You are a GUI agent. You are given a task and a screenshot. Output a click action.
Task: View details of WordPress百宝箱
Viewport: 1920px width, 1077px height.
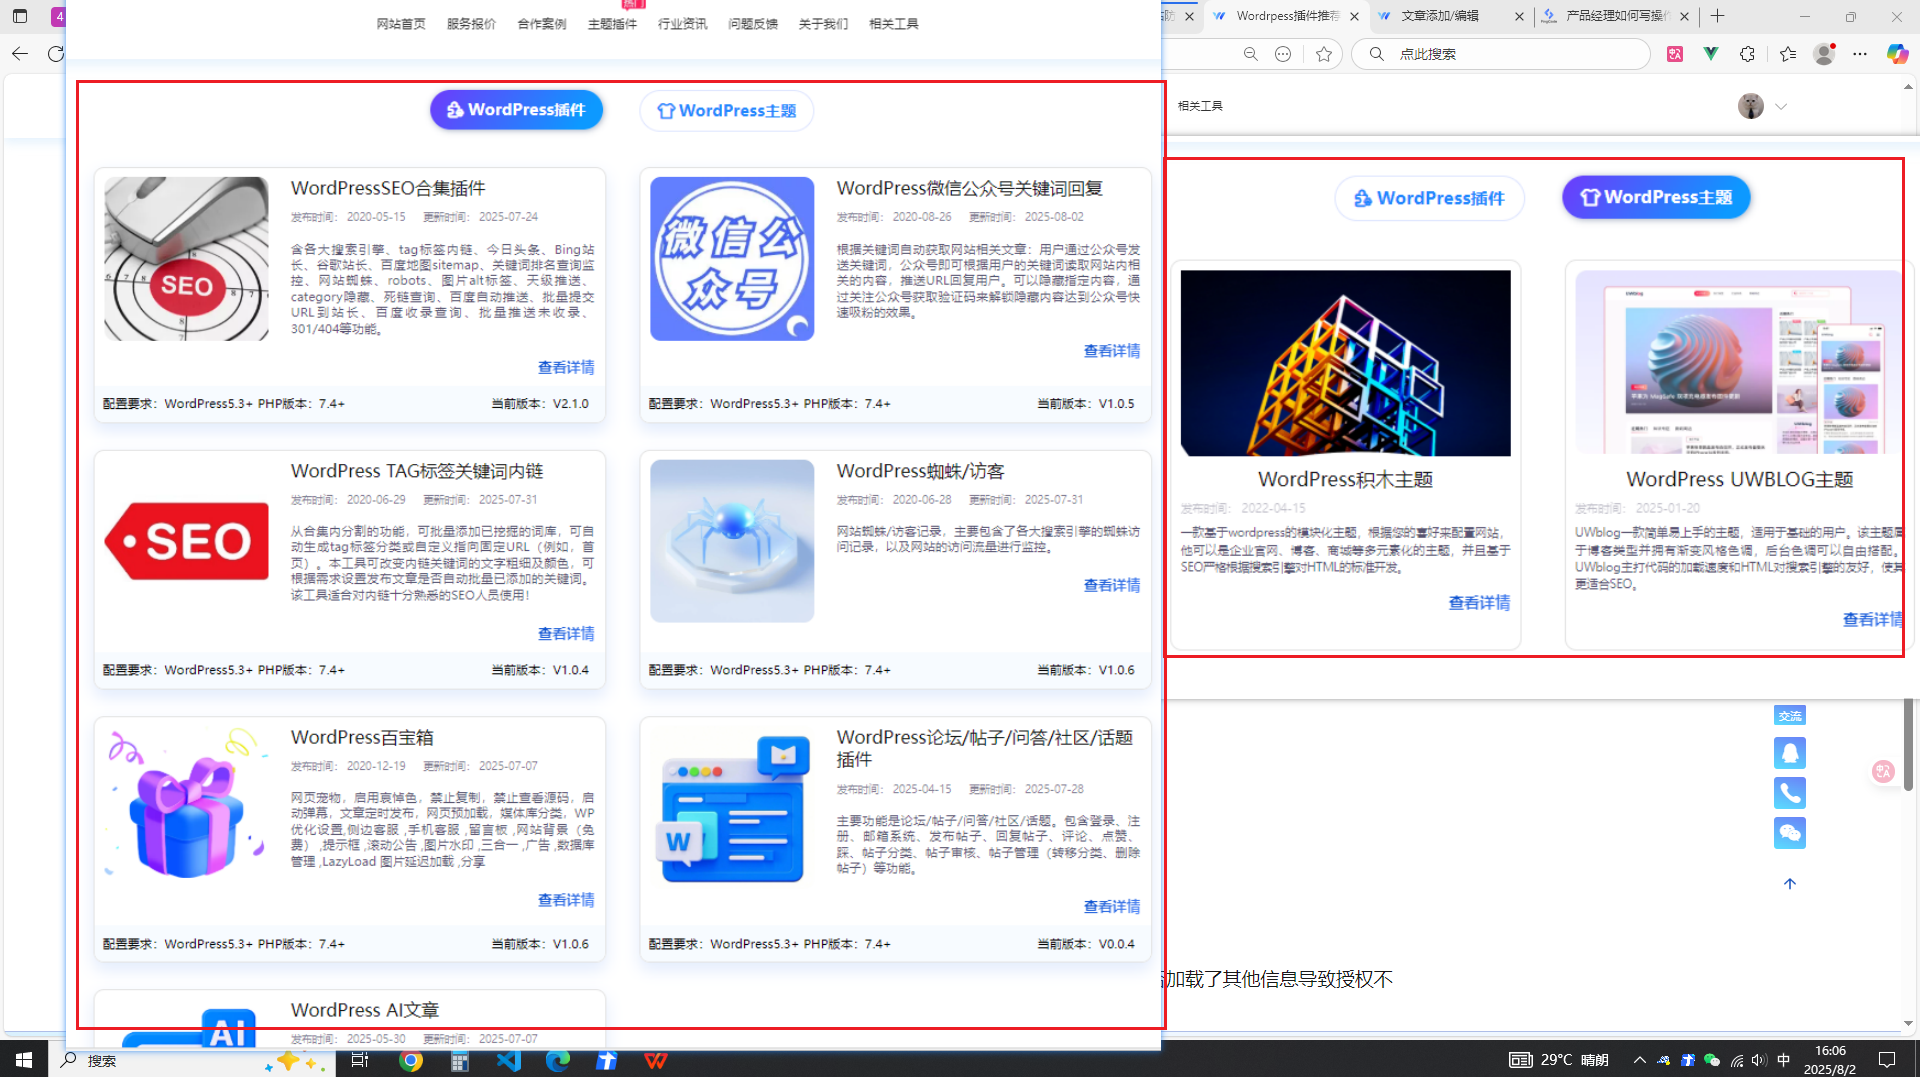(566, 900)
